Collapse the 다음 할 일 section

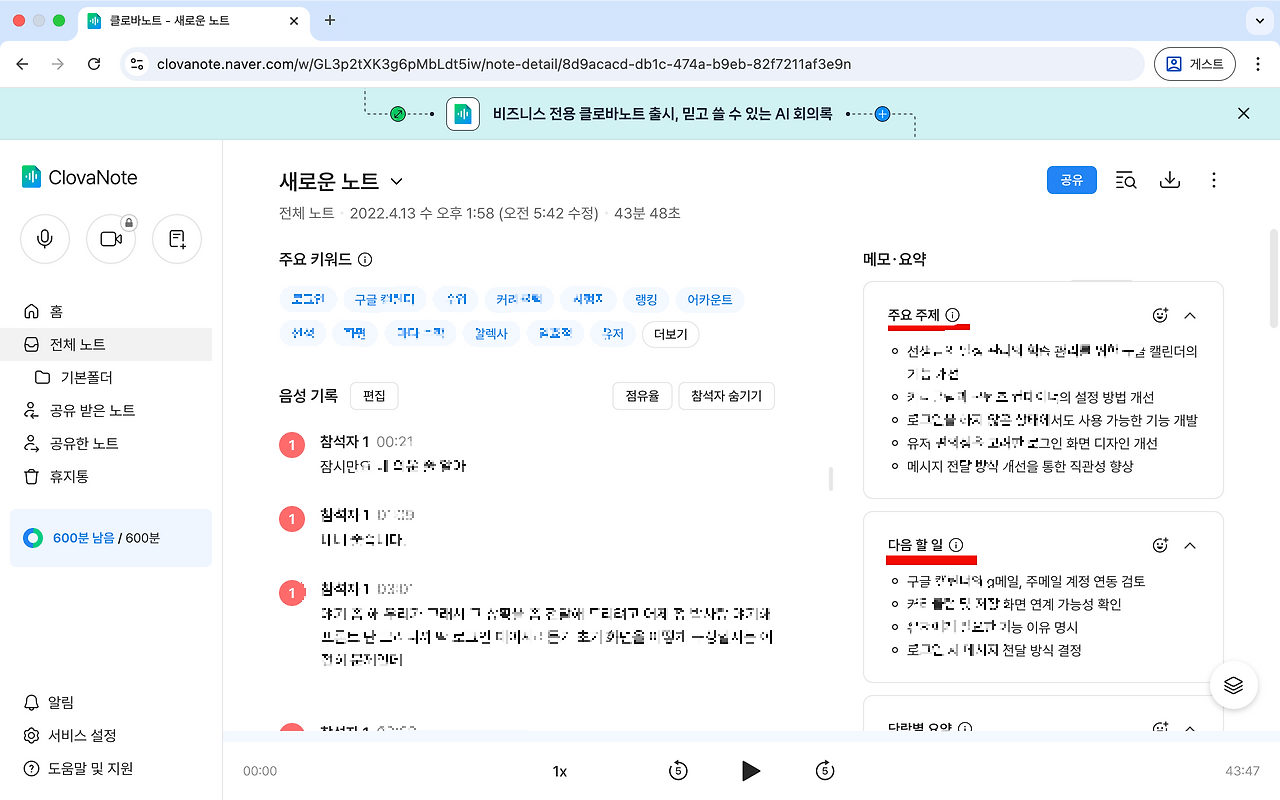(x=1190, y=545)
